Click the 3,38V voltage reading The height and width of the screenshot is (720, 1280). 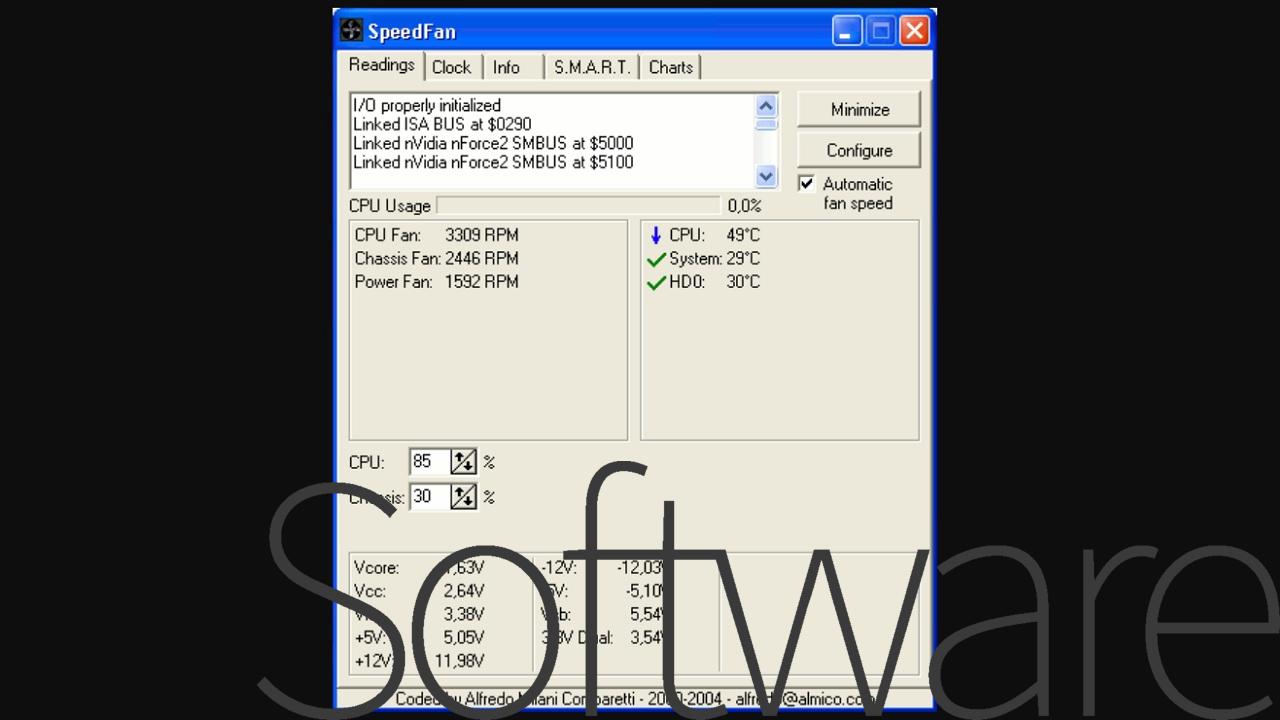tap(464, 614)
